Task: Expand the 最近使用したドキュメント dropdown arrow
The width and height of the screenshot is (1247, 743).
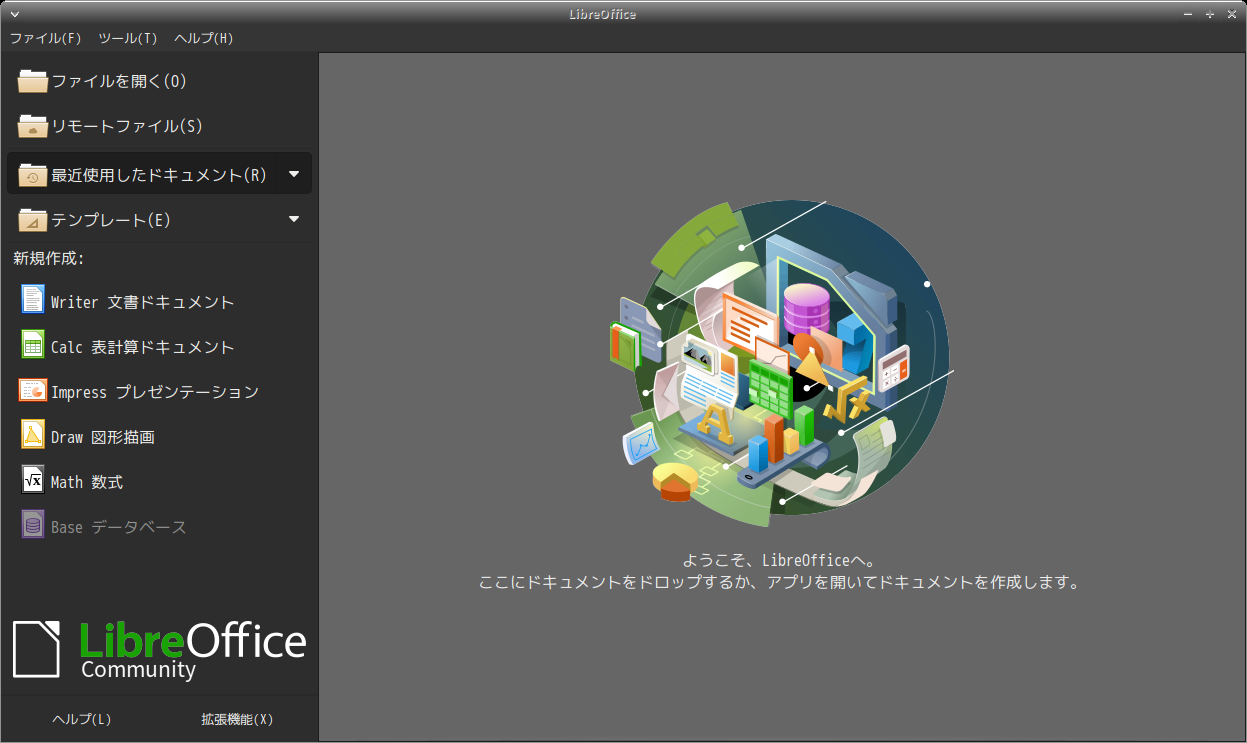Action: pyautogui.click(x=294, y=174)
